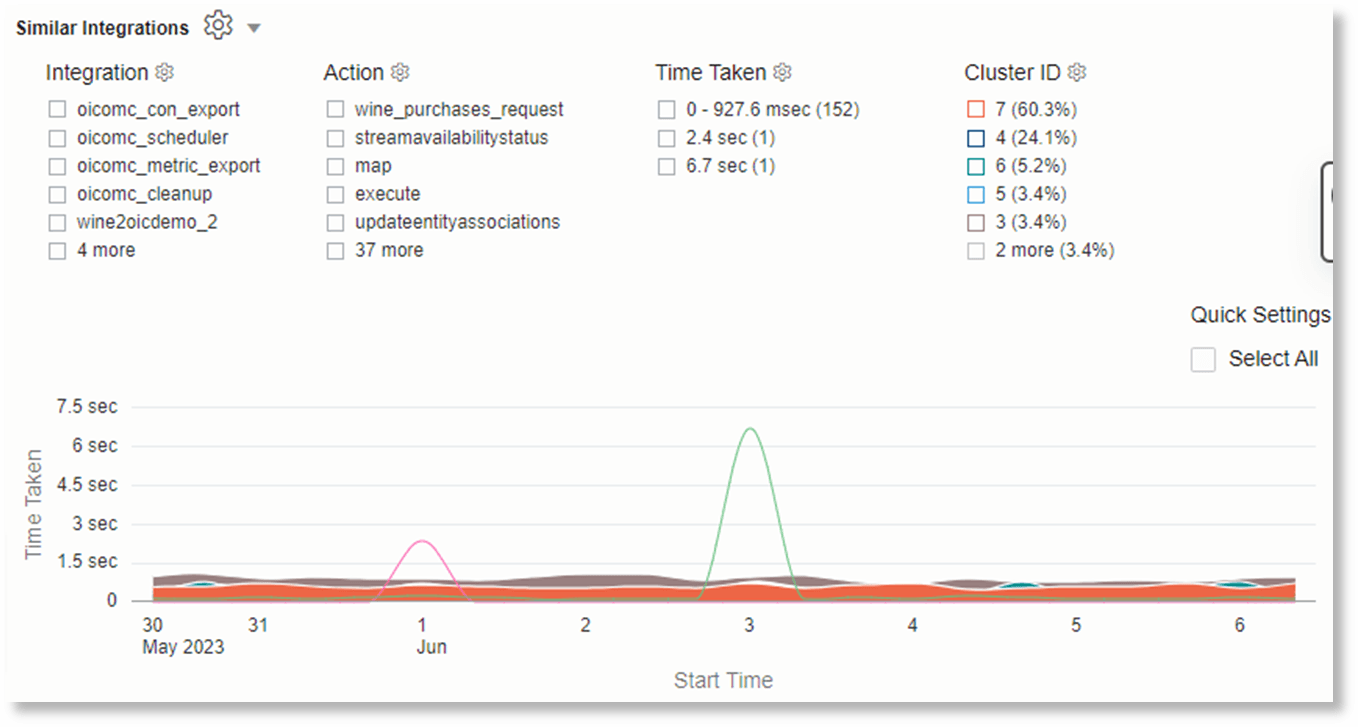The image size is (1358, 727).
Task: Enable the oicomc_con_export integration filter
Action: click(x=57, y=109)
